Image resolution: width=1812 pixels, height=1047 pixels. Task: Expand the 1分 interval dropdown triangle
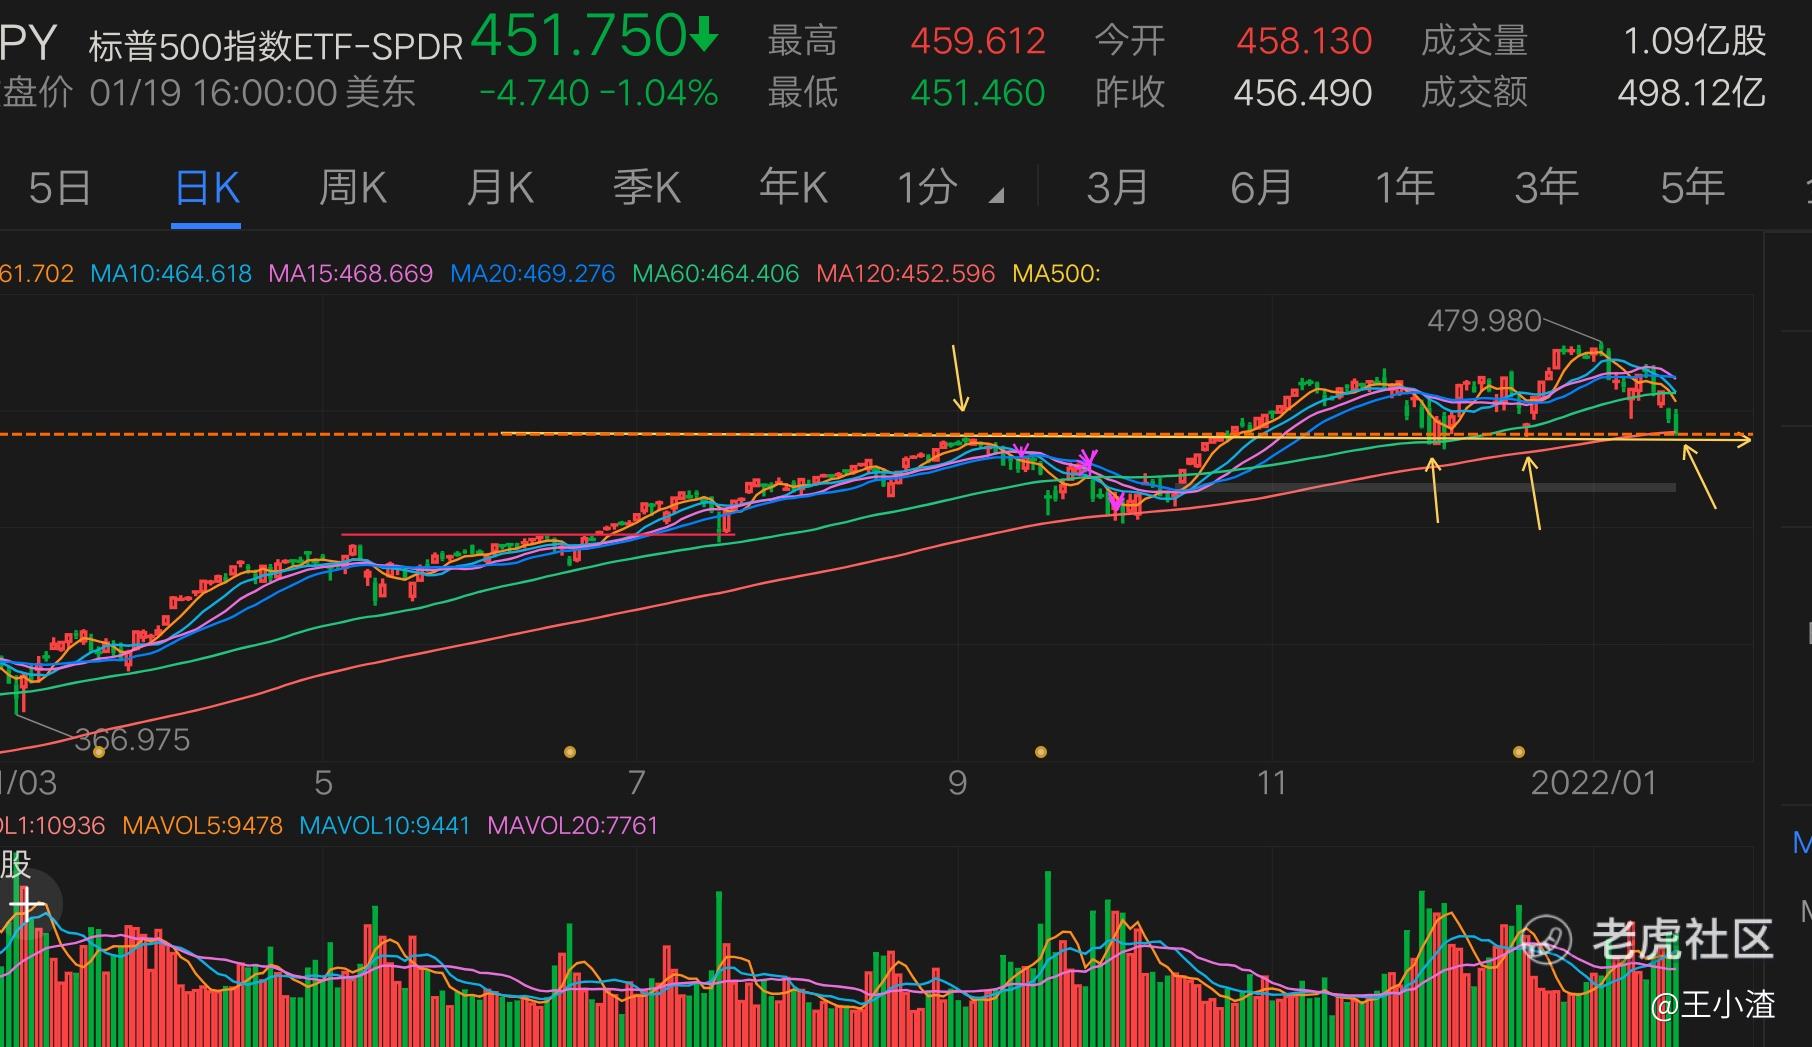pos(996,196)
